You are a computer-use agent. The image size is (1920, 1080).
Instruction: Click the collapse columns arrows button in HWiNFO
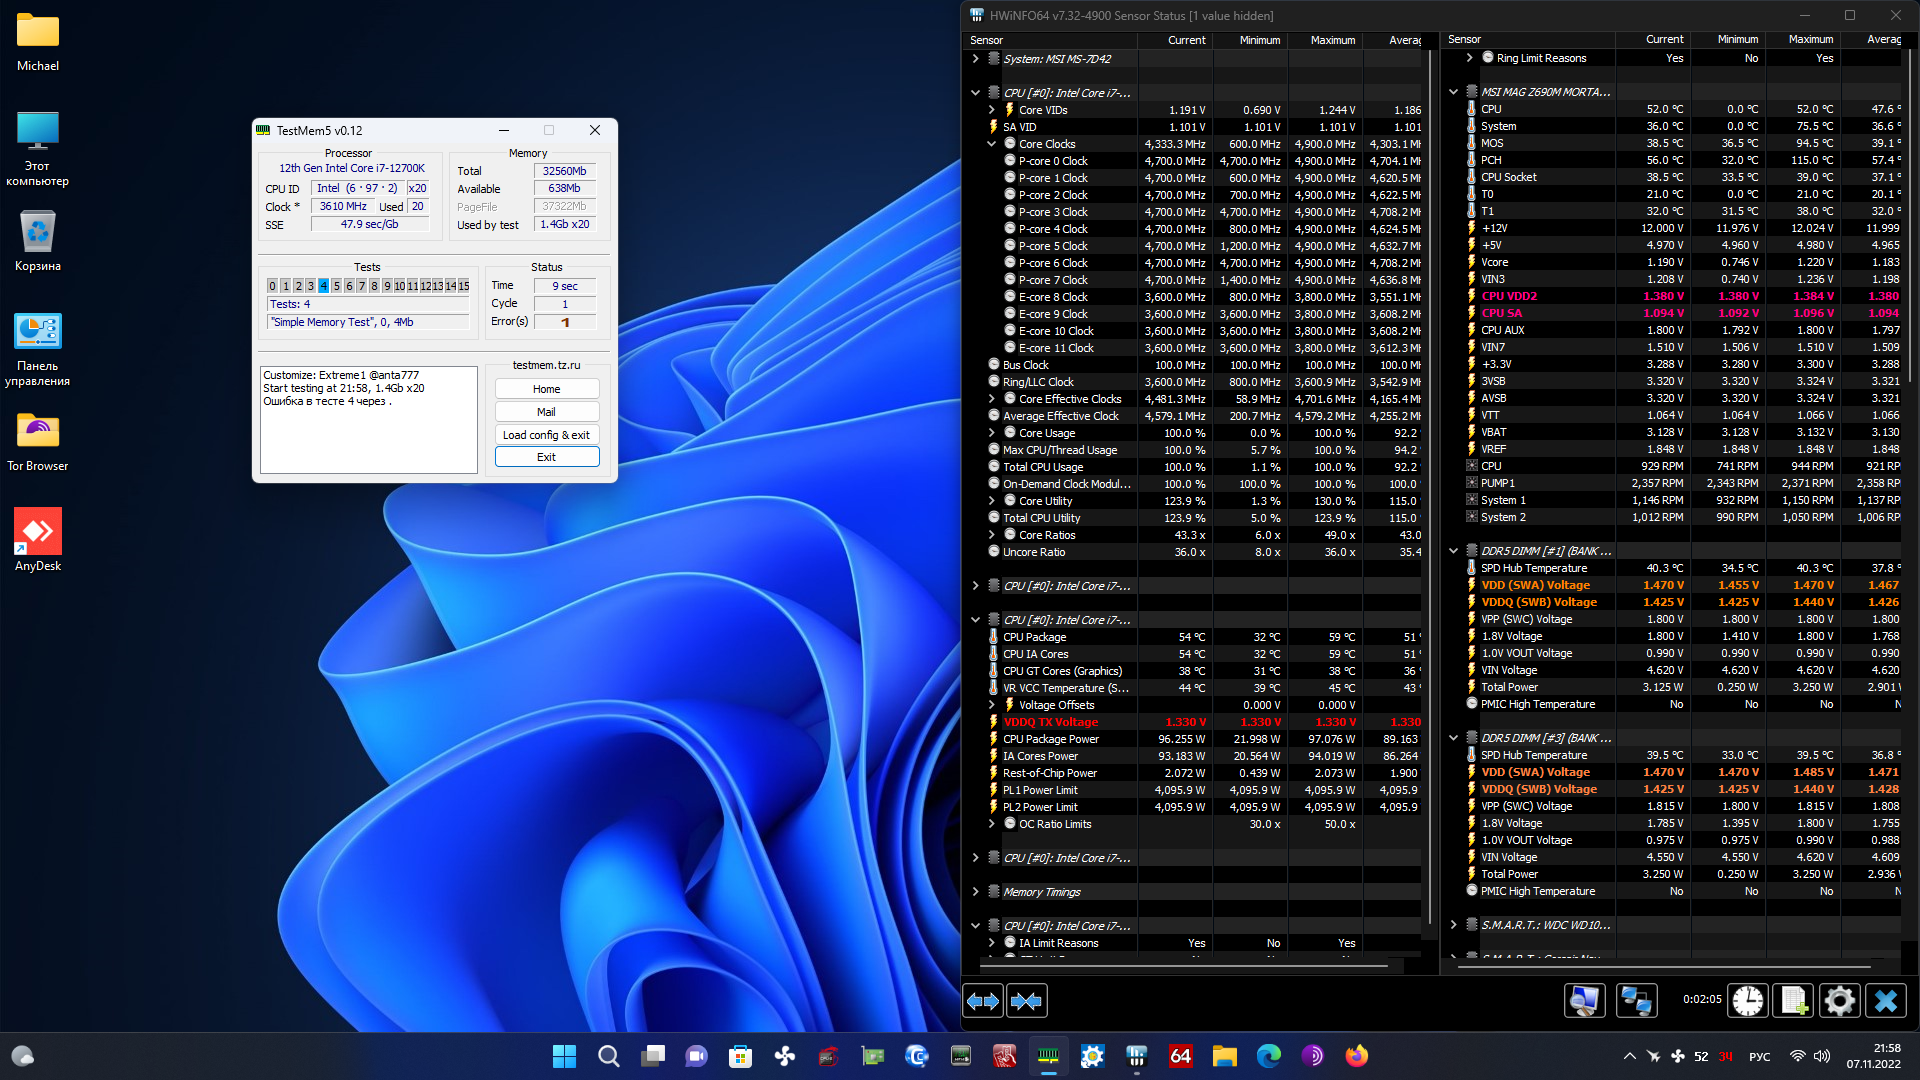pos(1027,1001)
